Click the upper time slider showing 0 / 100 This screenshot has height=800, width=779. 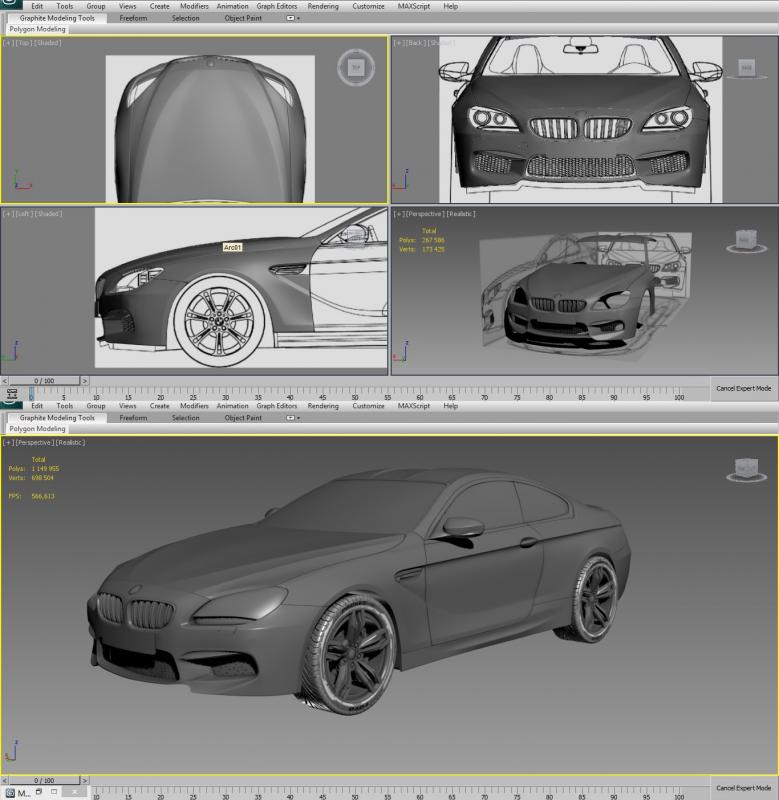tap(44, 381)
